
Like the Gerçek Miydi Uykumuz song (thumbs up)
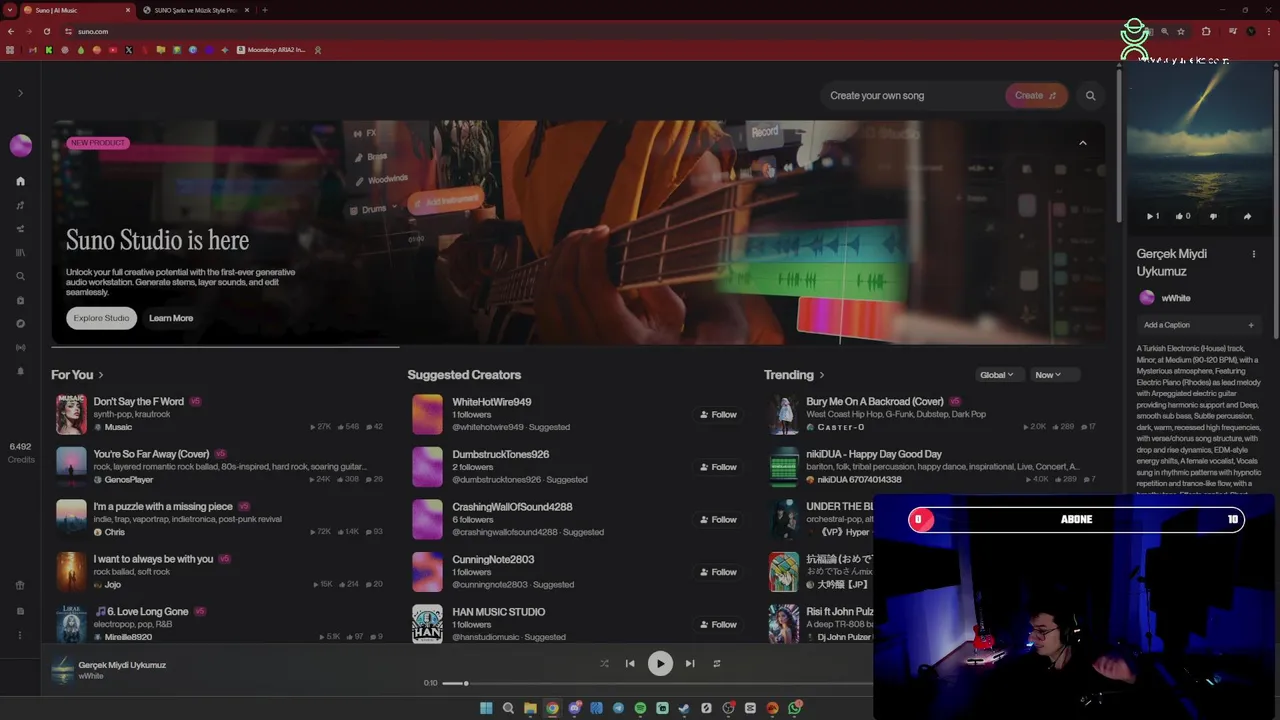1182,216
